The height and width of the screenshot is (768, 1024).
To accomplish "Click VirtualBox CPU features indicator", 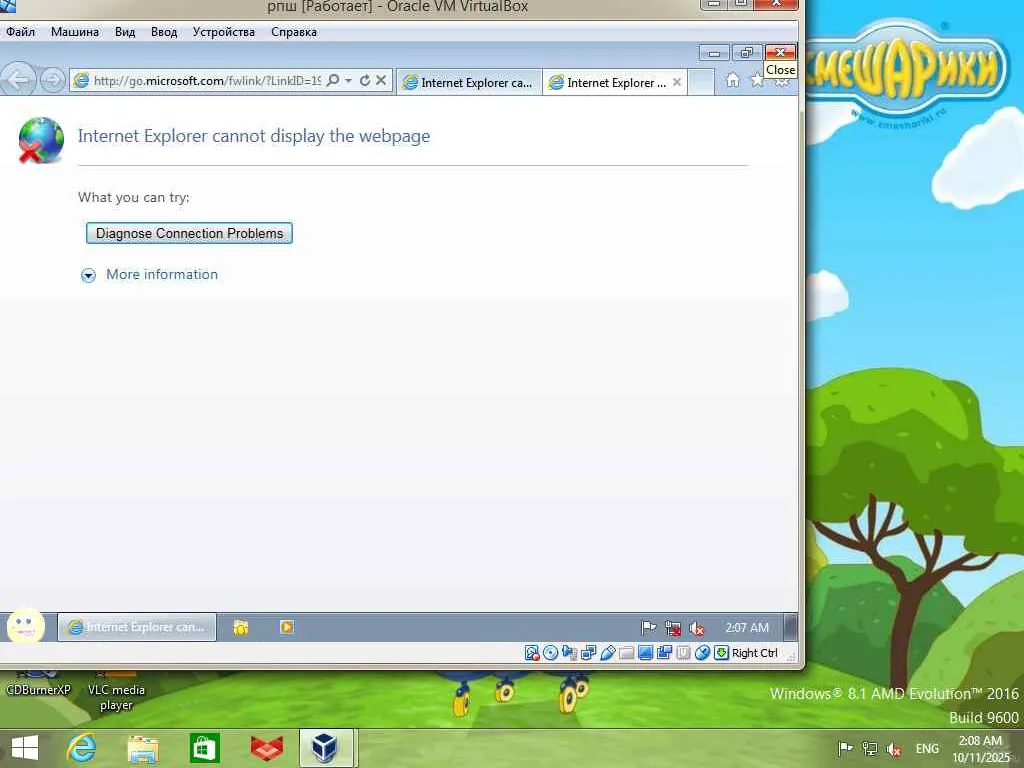I will (683, 653).
